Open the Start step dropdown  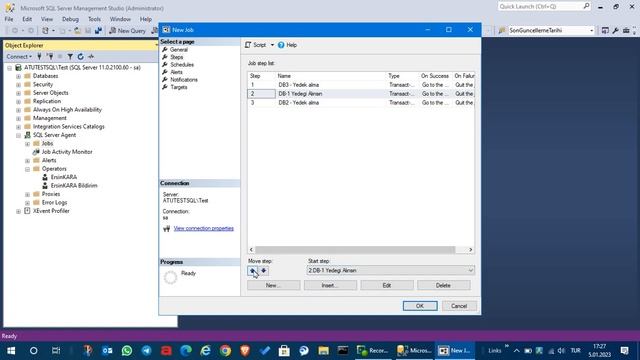470,271
